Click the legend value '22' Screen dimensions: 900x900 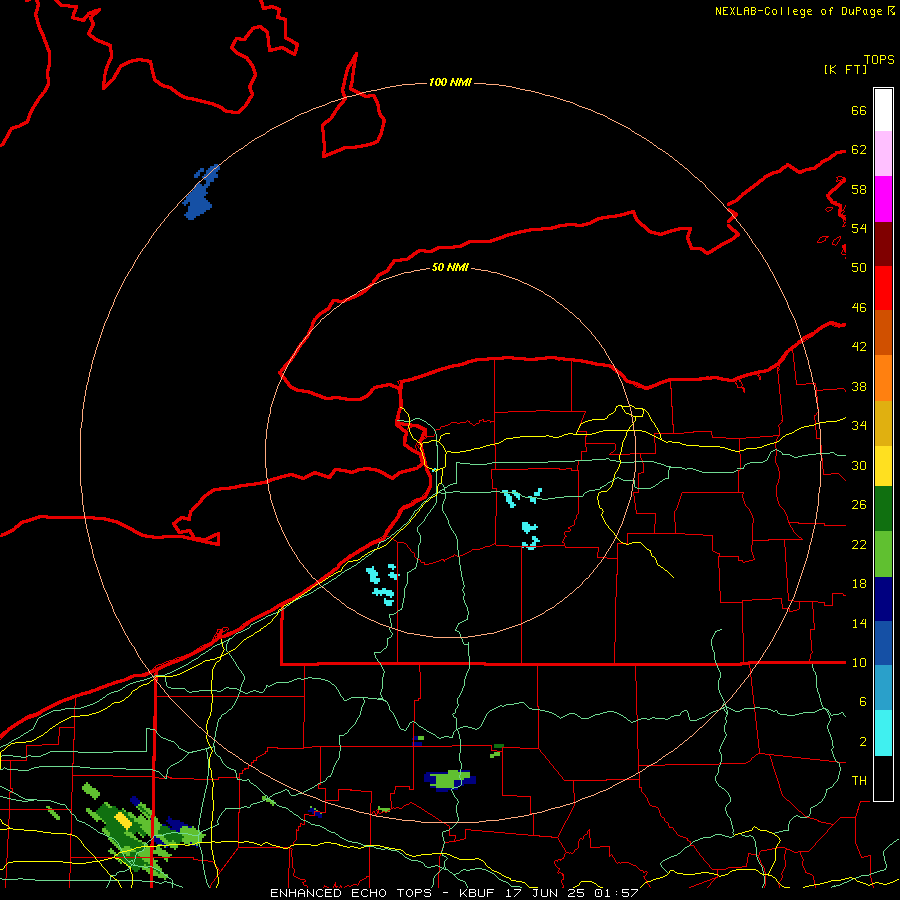point(859,544)
